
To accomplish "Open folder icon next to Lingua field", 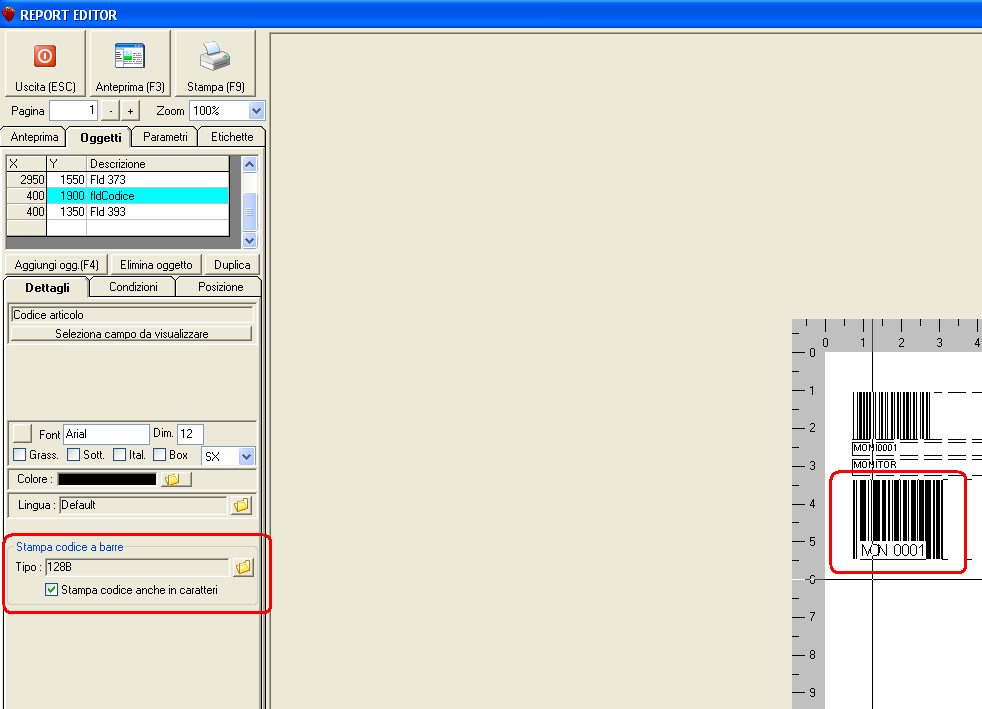I will pyautogui.click(x=241, y=505).
